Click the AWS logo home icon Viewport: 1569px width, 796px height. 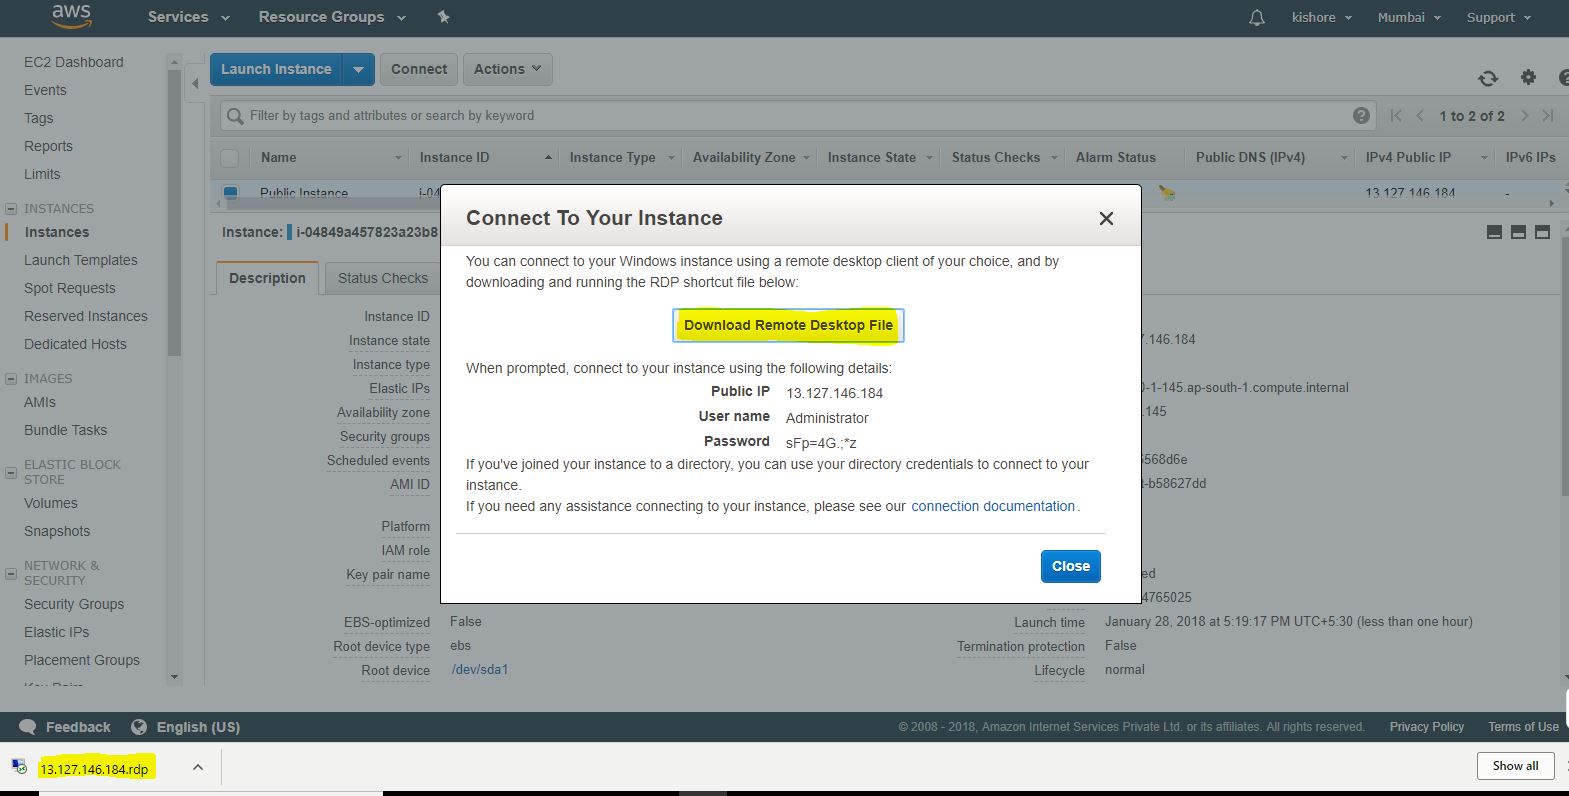click(71, 16)
